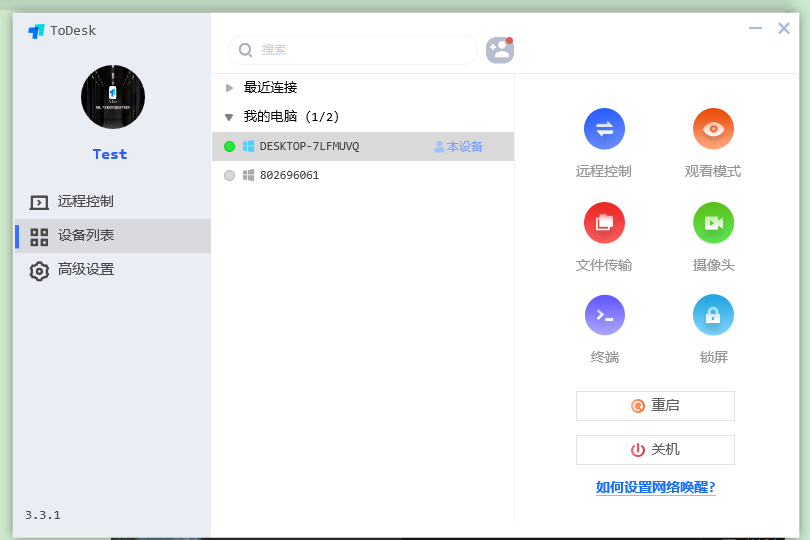Click the 重启 restart button

[655, 406]
